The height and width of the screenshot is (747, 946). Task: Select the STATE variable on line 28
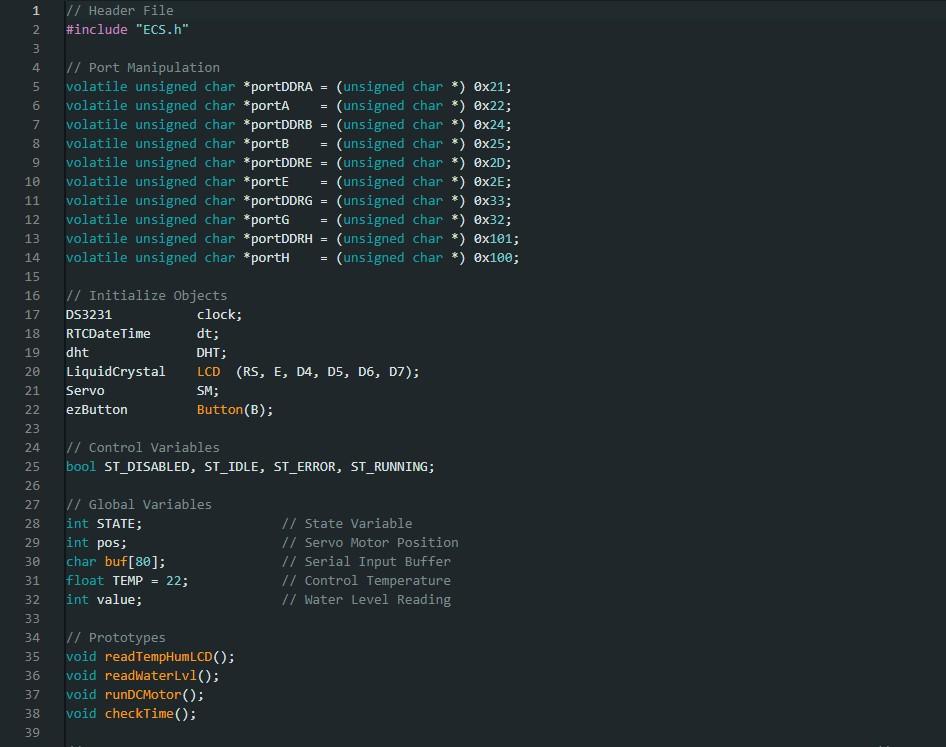click(x=117, y=523)
